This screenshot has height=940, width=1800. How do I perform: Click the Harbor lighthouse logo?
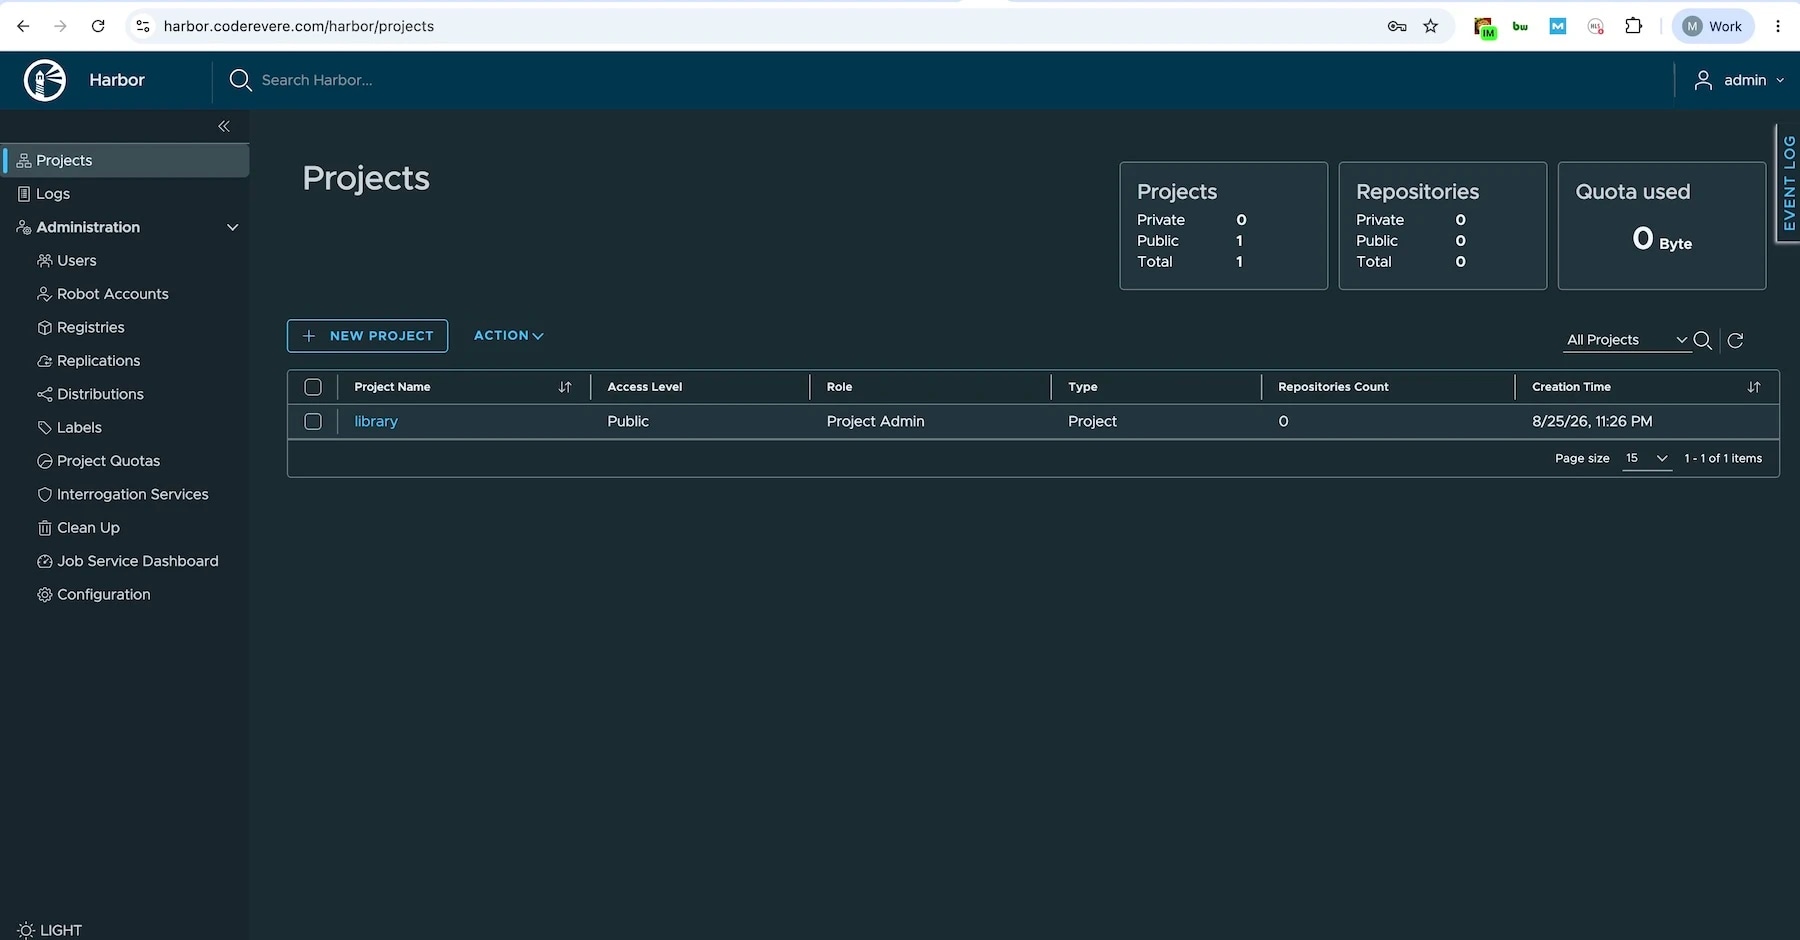(x=45, y=80)
